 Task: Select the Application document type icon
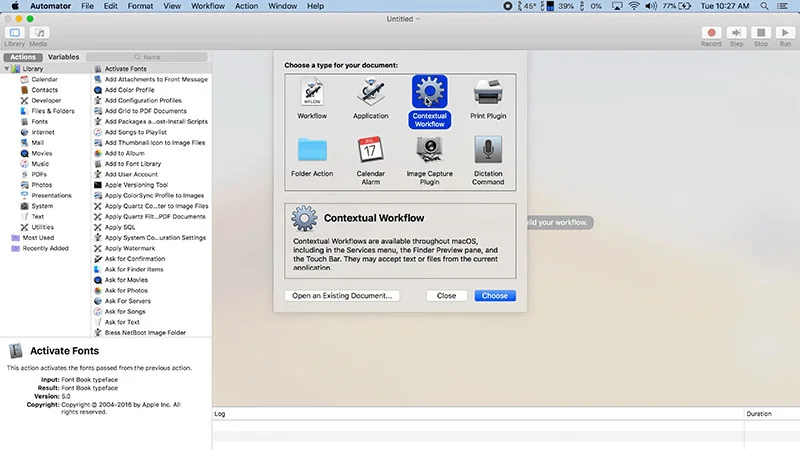coord(371,92)
